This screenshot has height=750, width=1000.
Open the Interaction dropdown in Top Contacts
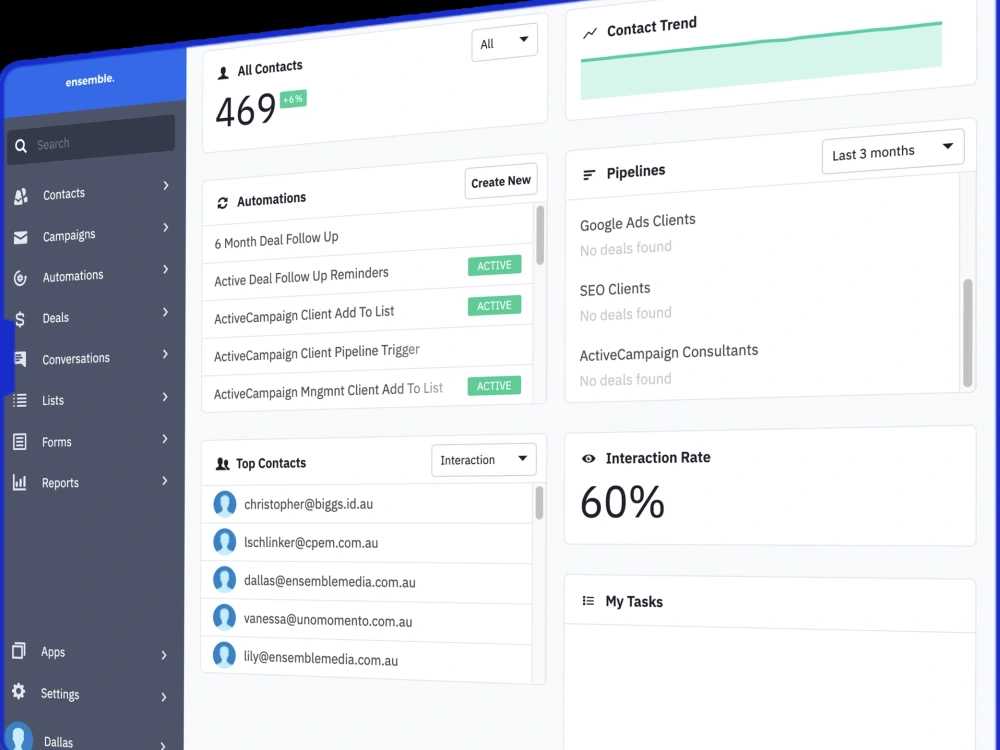[x=483, y=460]
